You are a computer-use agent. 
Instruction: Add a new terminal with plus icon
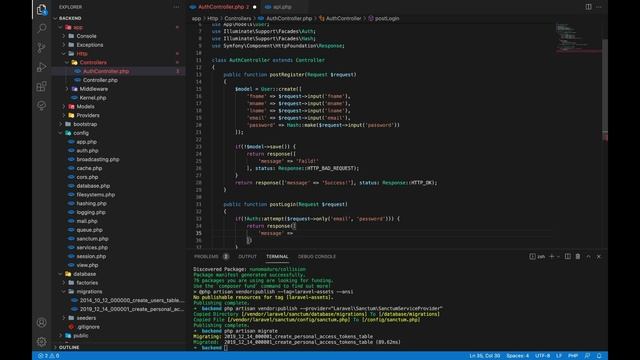551,256
